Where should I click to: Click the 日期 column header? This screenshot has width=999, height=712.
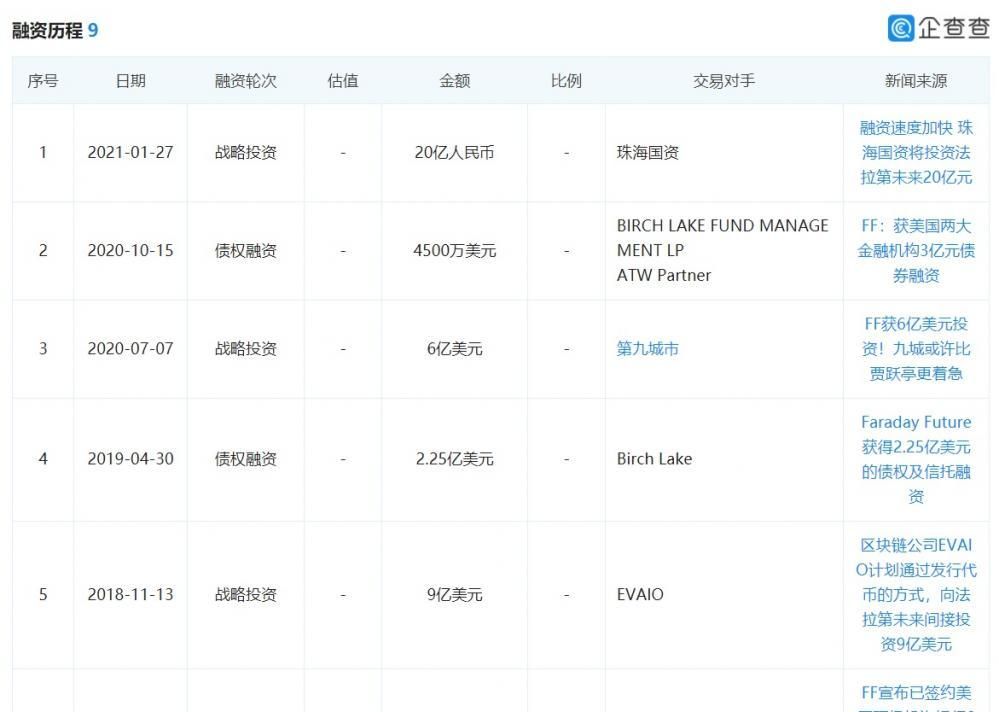[x=131, y=81]
